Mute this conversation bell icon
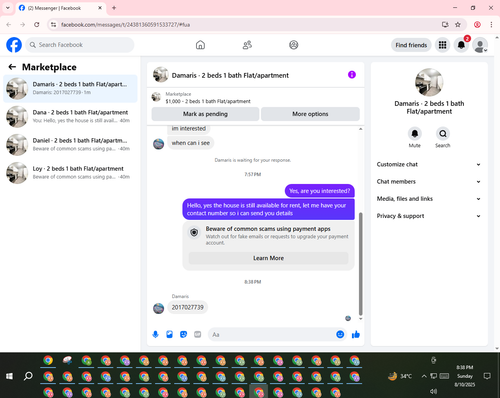This screenshot has height=398, width=500. pos(414,134)
